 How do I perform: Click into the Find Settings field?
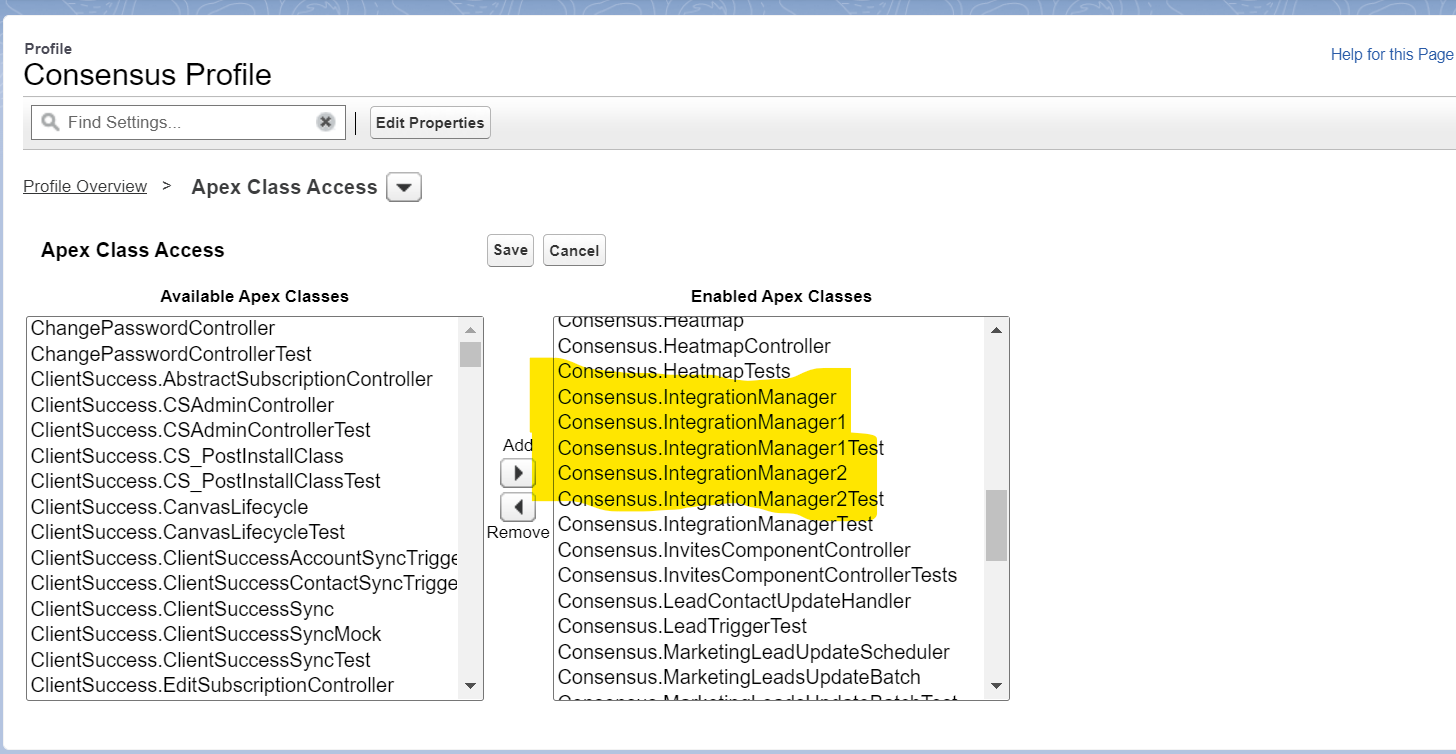(188, 122)
